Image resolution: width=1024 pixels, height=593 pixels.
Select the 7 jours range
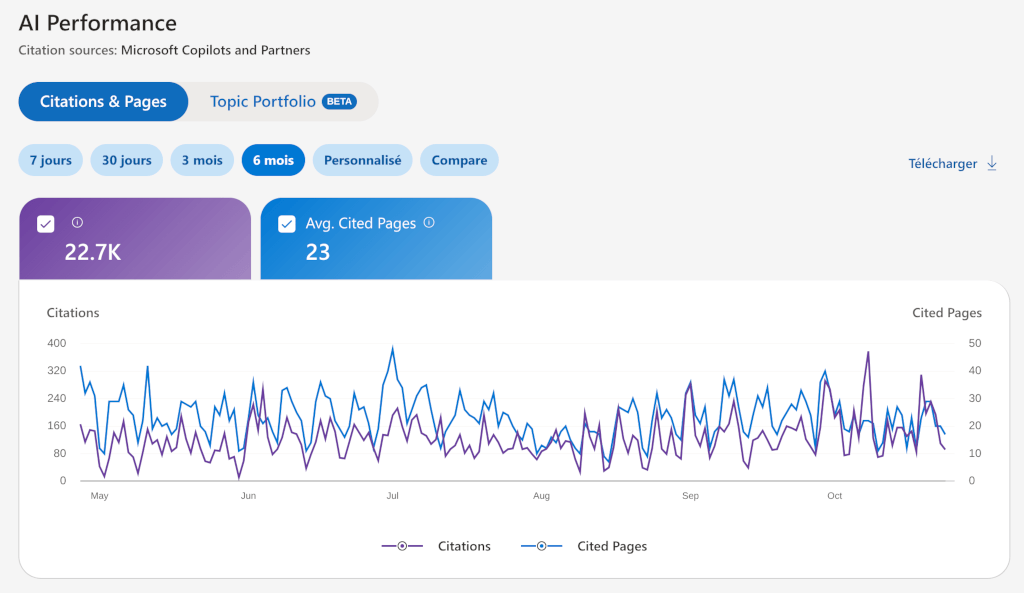(51, 160)
